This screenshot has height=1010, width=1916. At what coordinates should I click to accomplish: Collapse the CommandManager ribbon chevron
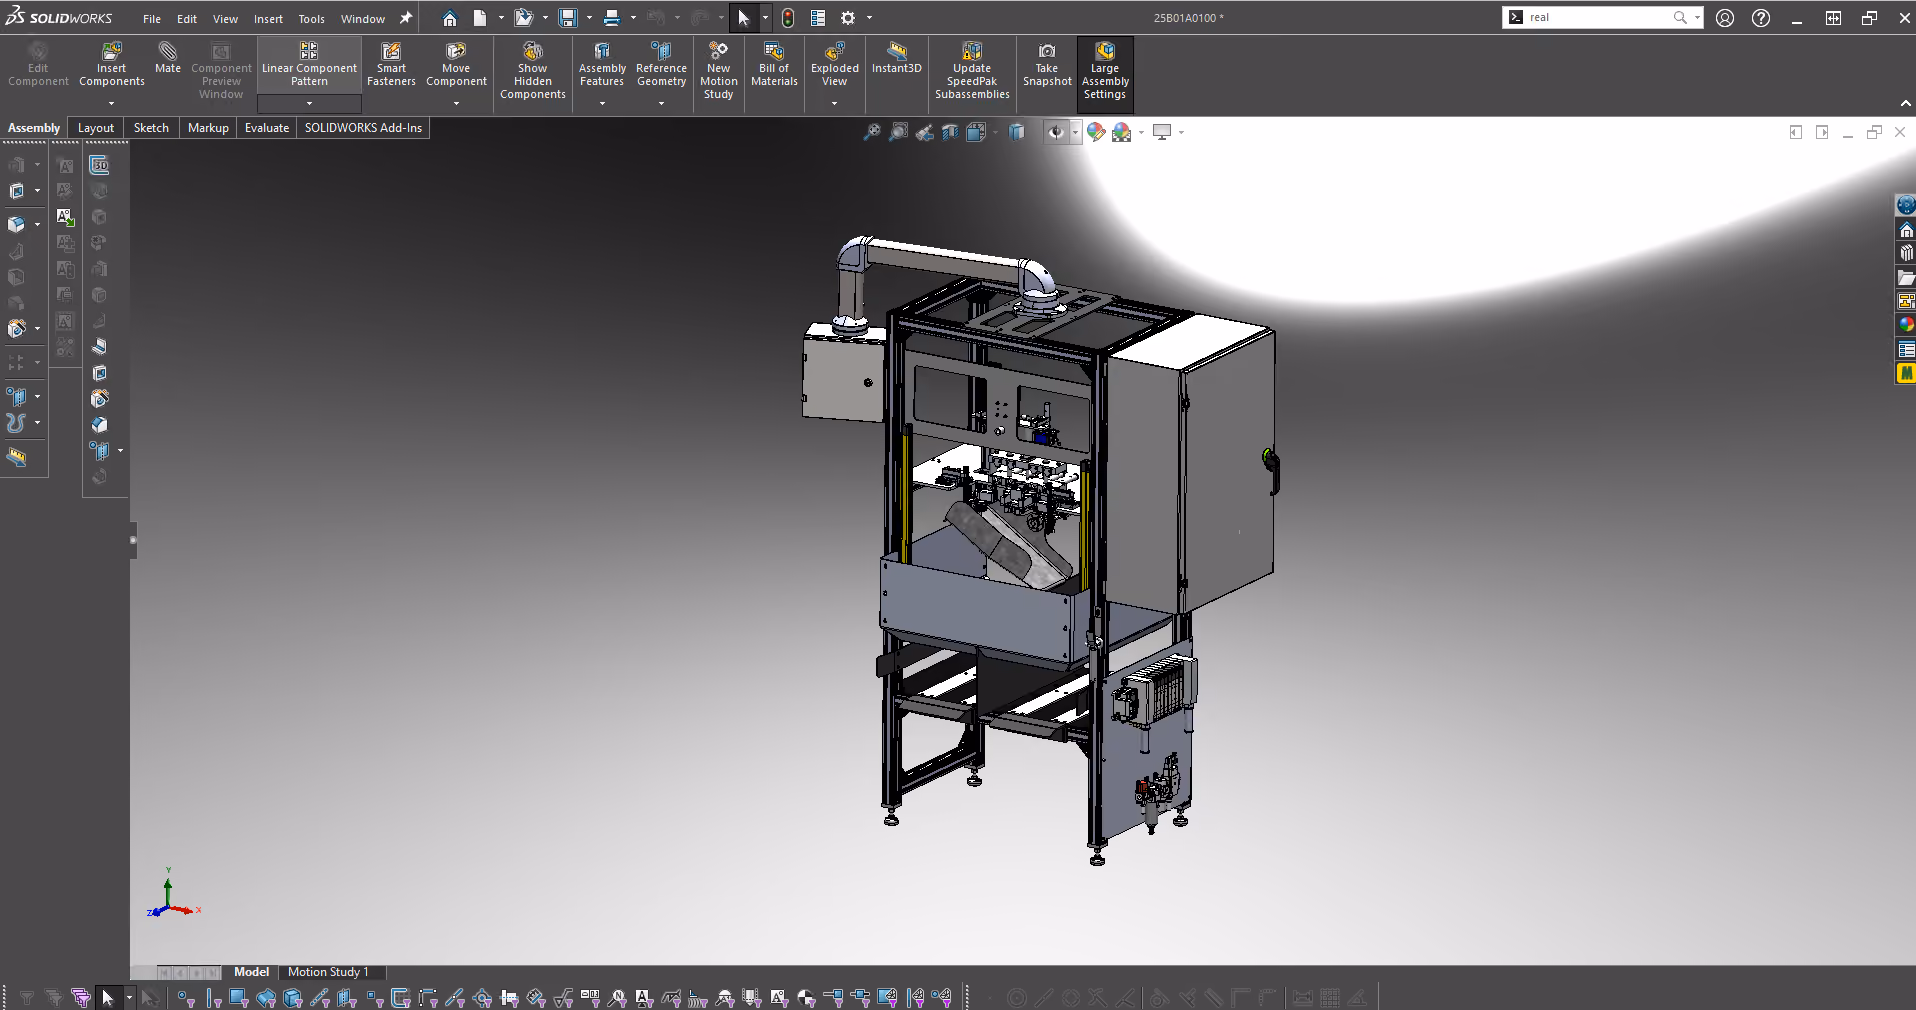[x=1905, y=103]
